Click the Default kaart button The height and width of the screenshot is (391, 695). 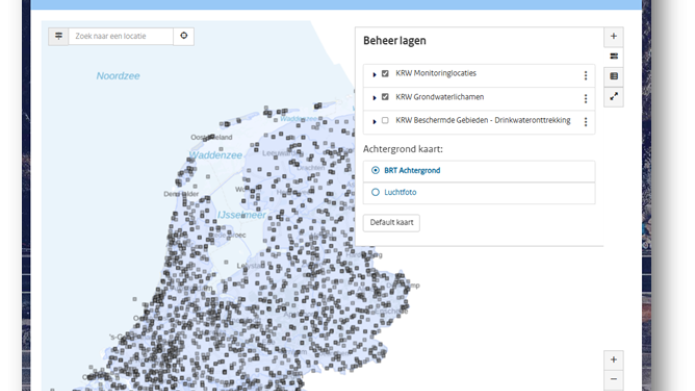(391, 223)
